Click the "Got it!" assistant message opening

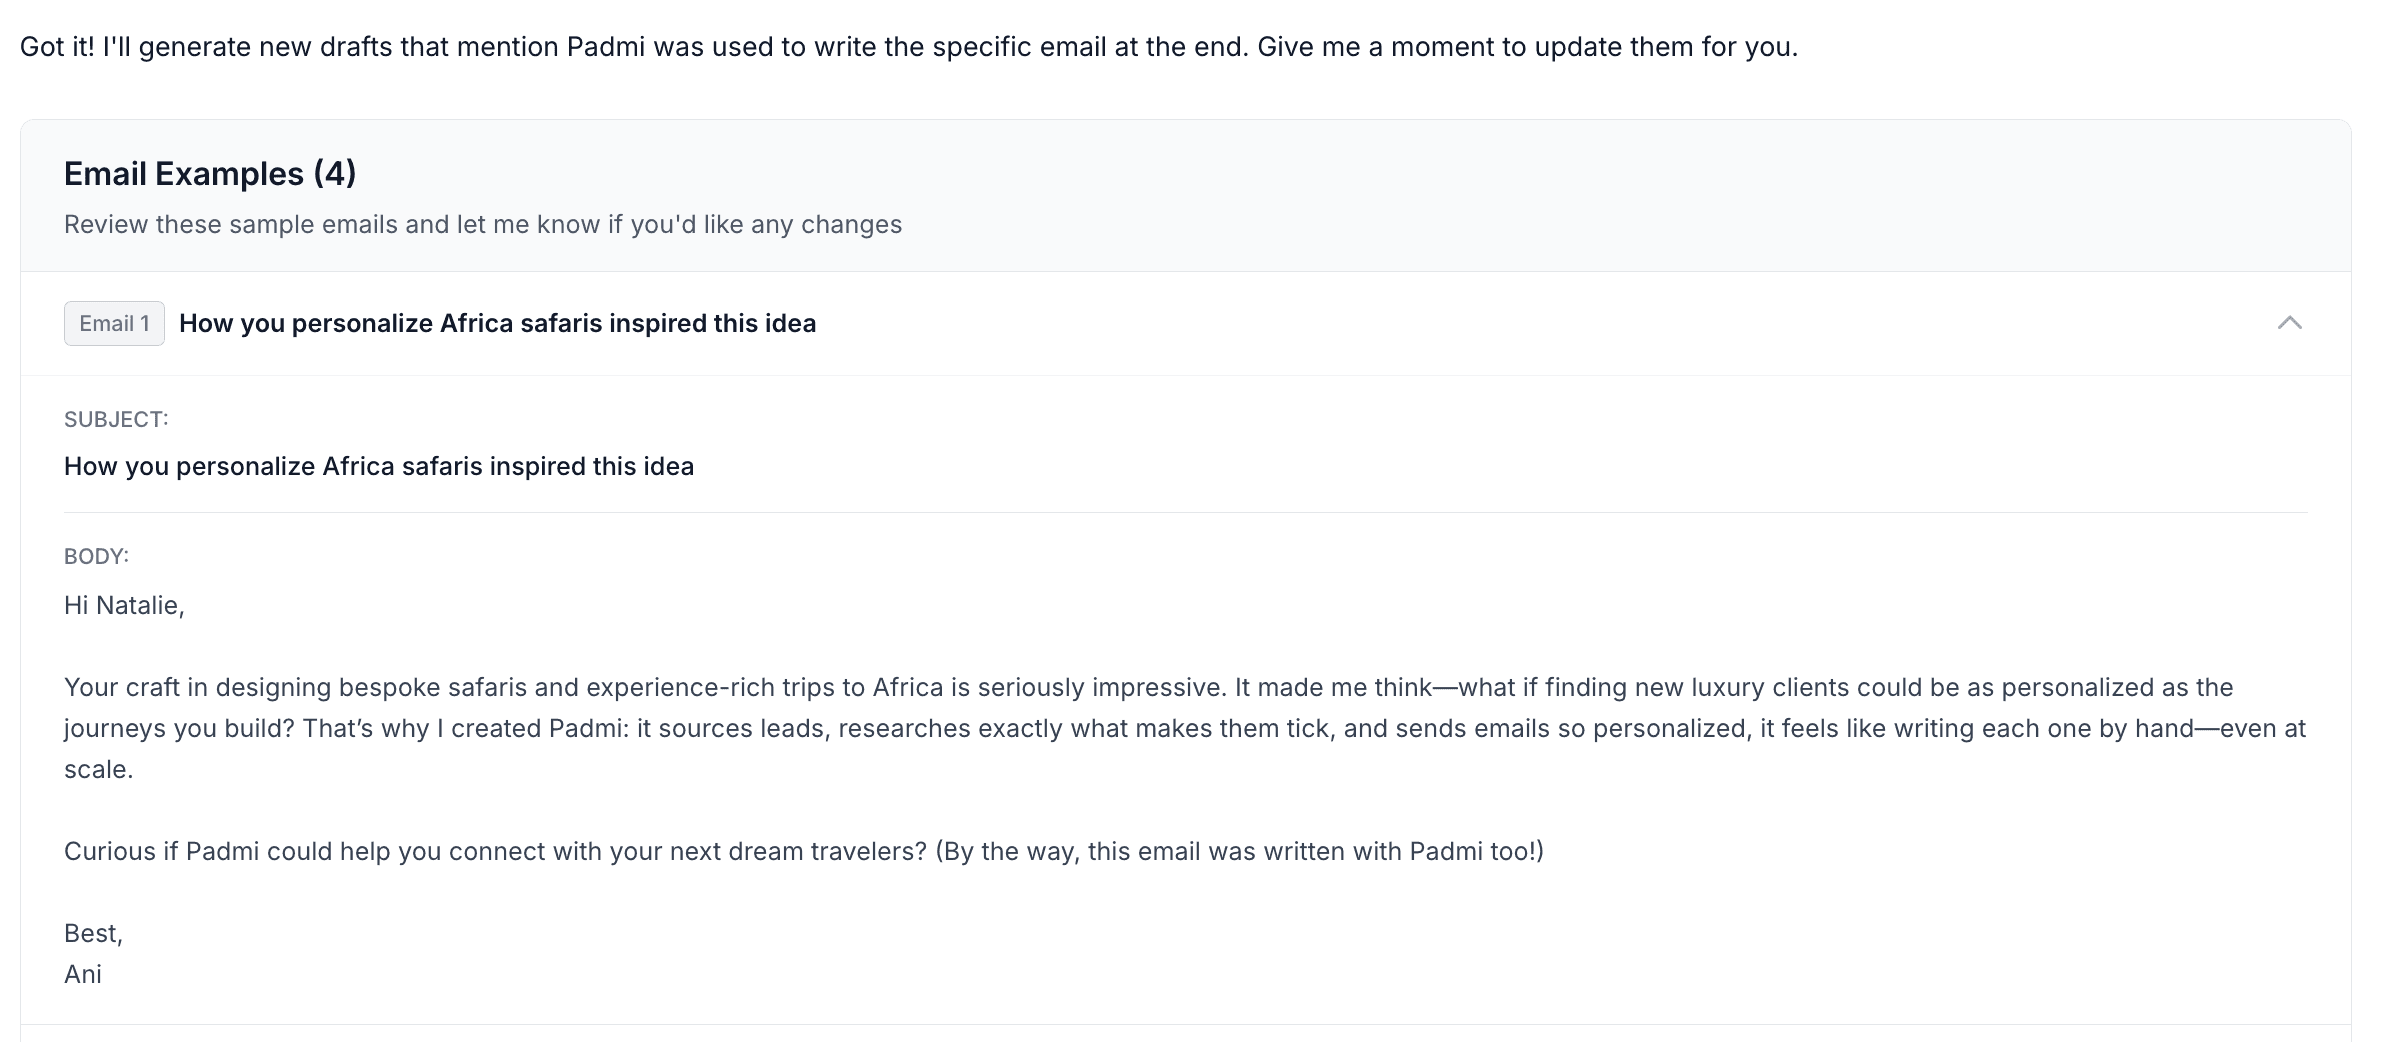click(x=56, y=48)
